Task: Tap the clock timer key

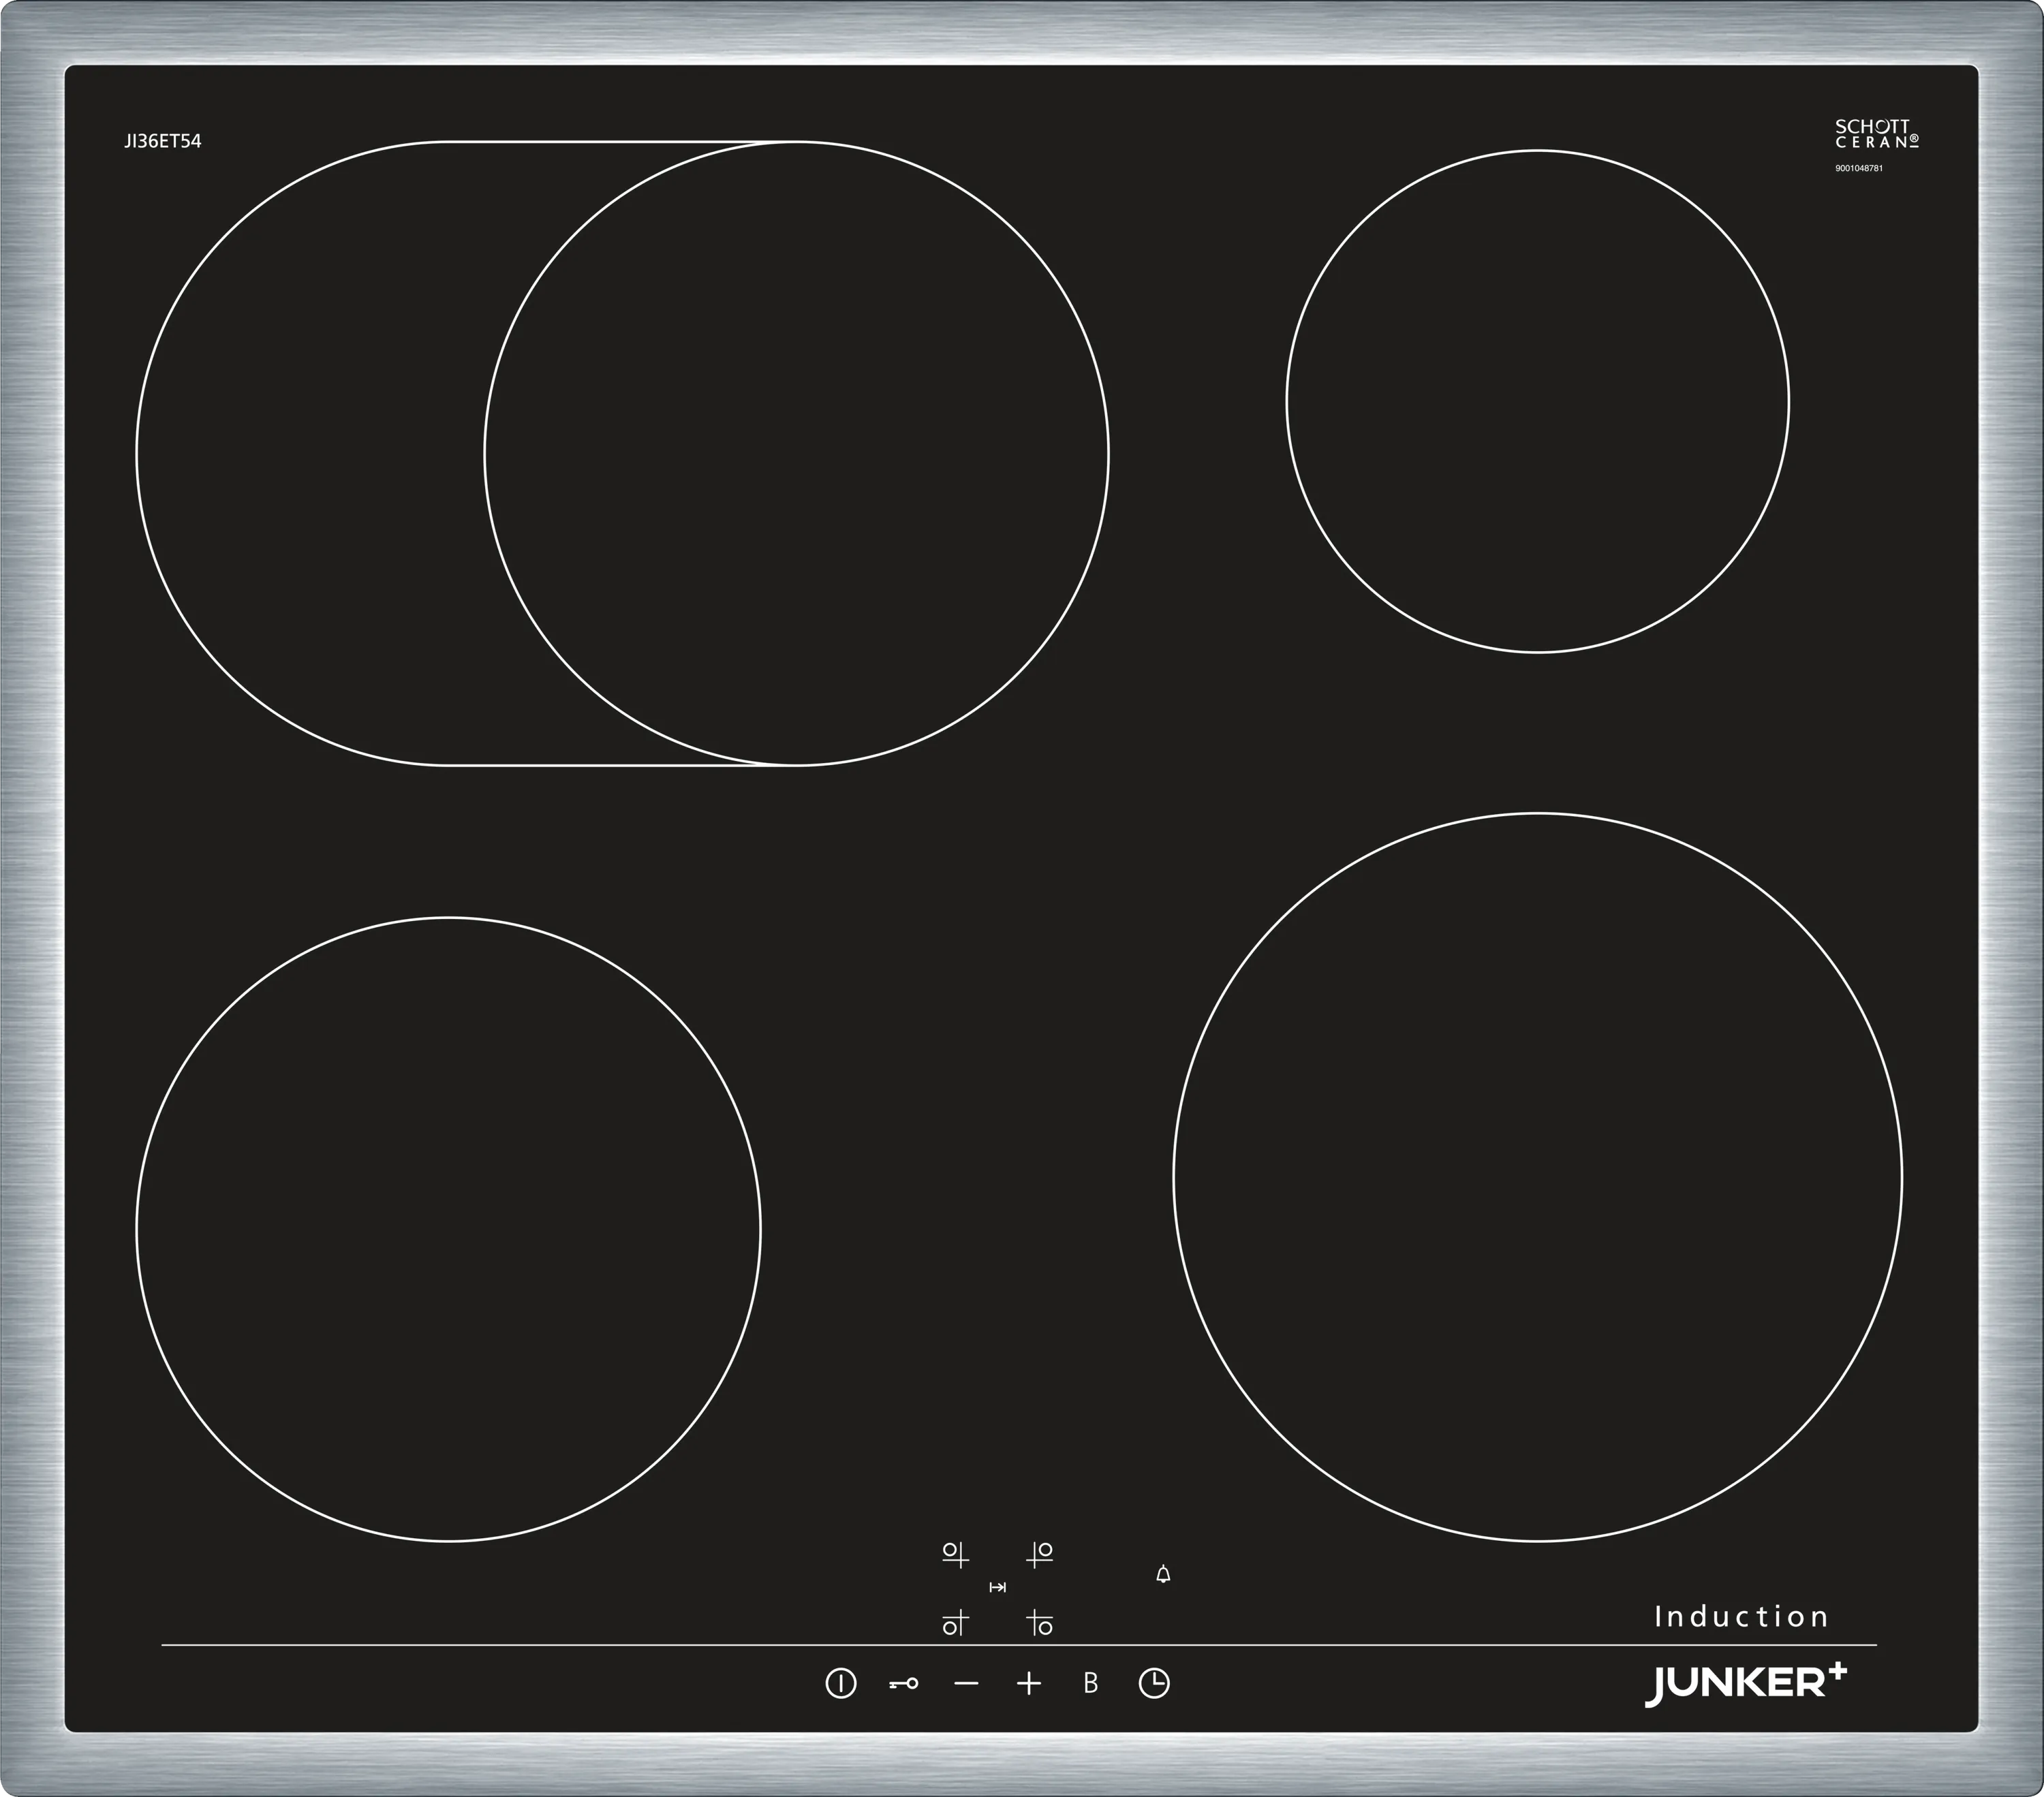Action: (1154, 1683)
